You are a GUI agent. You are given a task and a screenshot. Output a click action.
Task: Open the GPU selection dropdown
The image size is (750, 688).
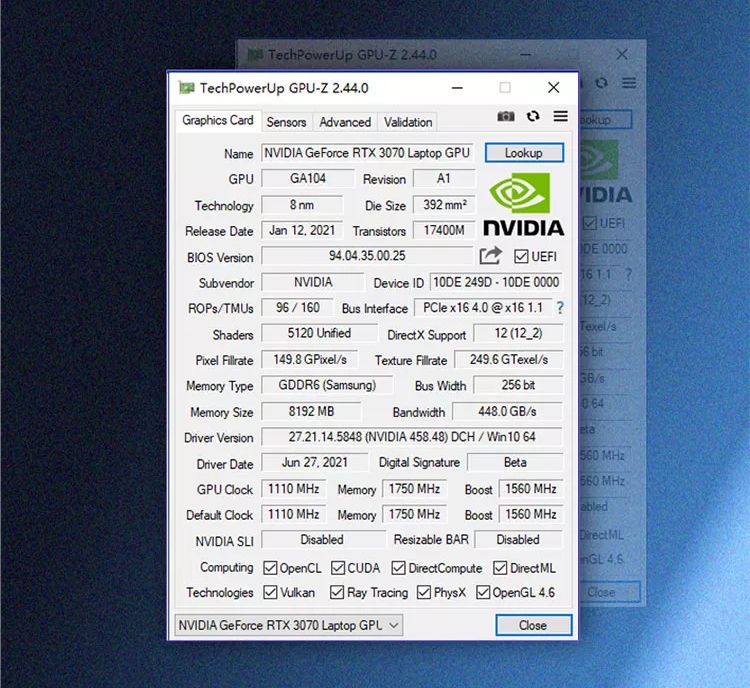(289, 625)
